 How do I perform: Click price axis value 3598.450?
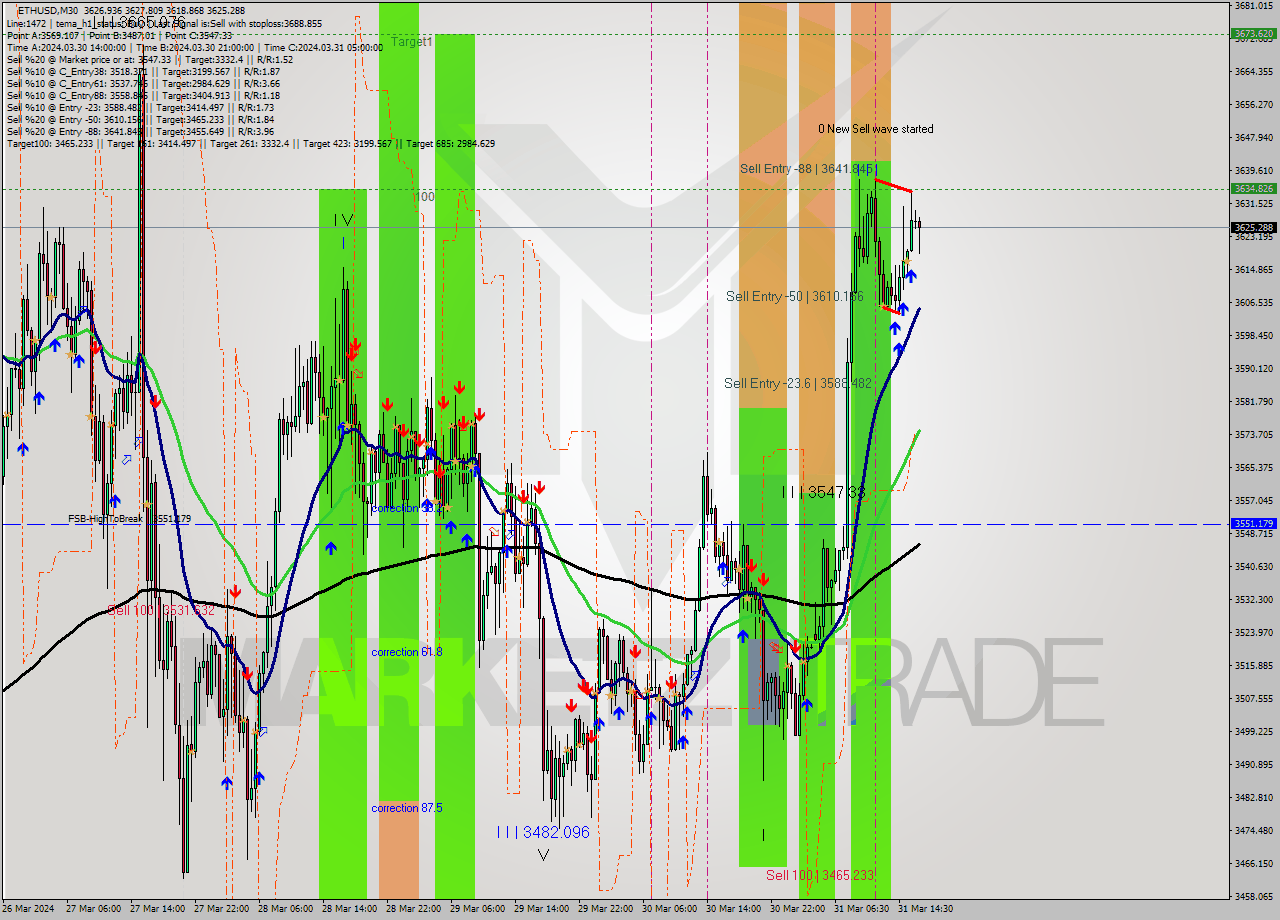pyautogui.click(x=1254, y=335)
